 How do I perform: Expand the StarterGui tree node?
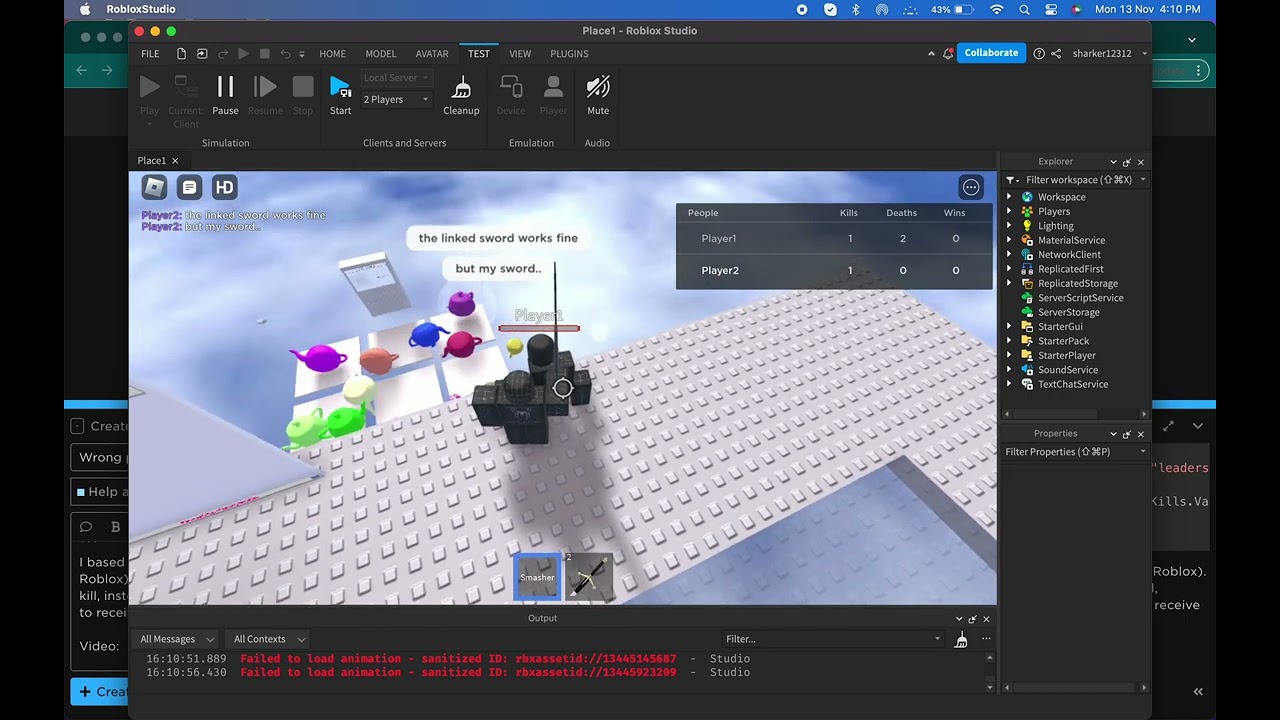(x=1009, y=327)
